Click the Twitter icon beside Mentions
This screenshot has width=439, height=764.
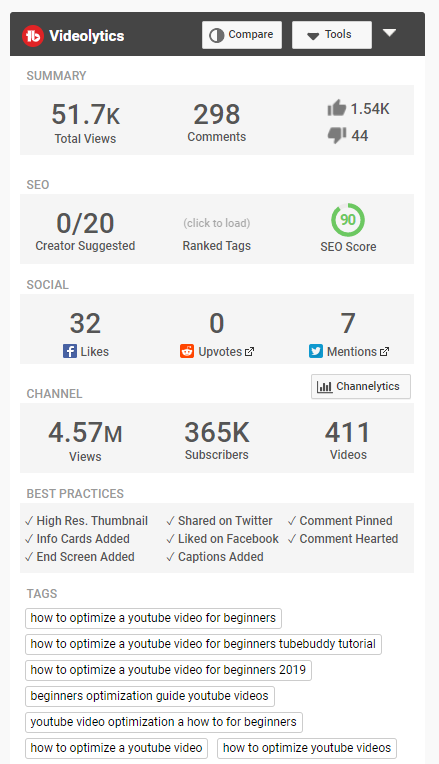pos(316,351)
